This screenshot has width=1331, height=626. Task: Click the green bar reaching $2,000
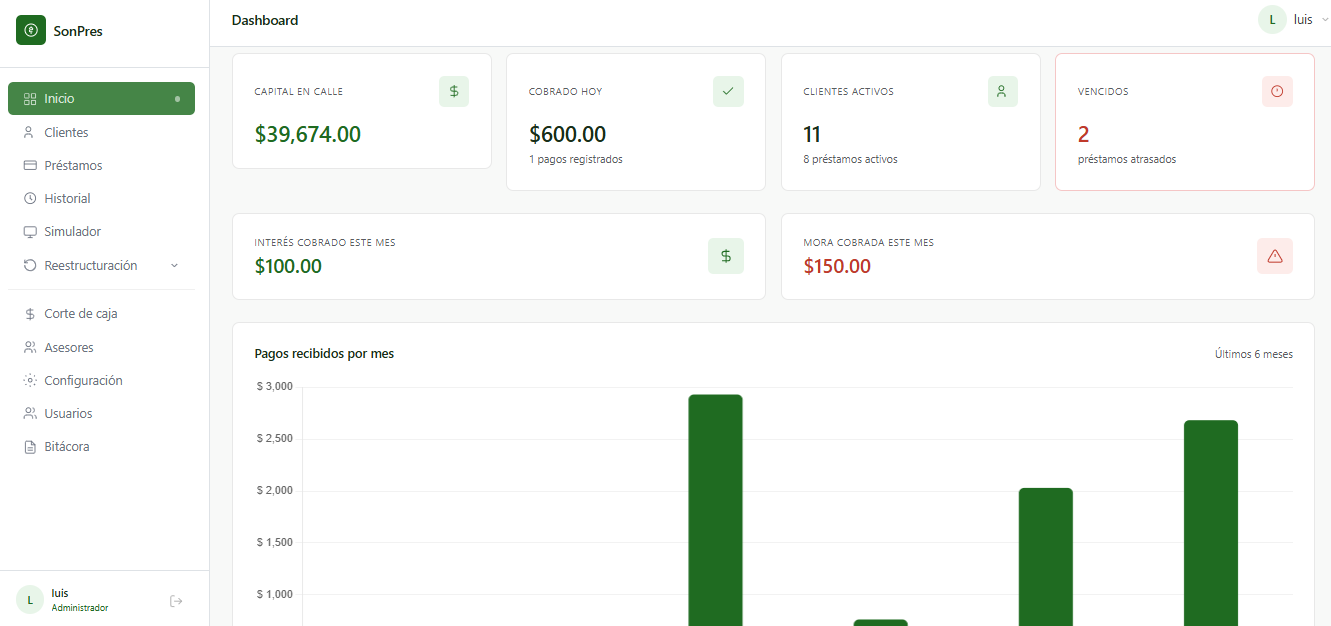coord(1046,557)
